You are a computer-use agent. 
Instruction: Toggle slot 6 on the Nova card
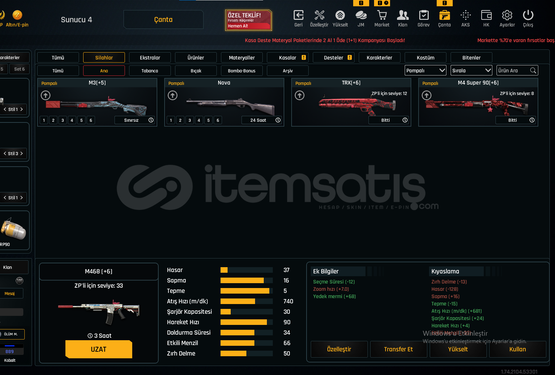pos(218,120)
